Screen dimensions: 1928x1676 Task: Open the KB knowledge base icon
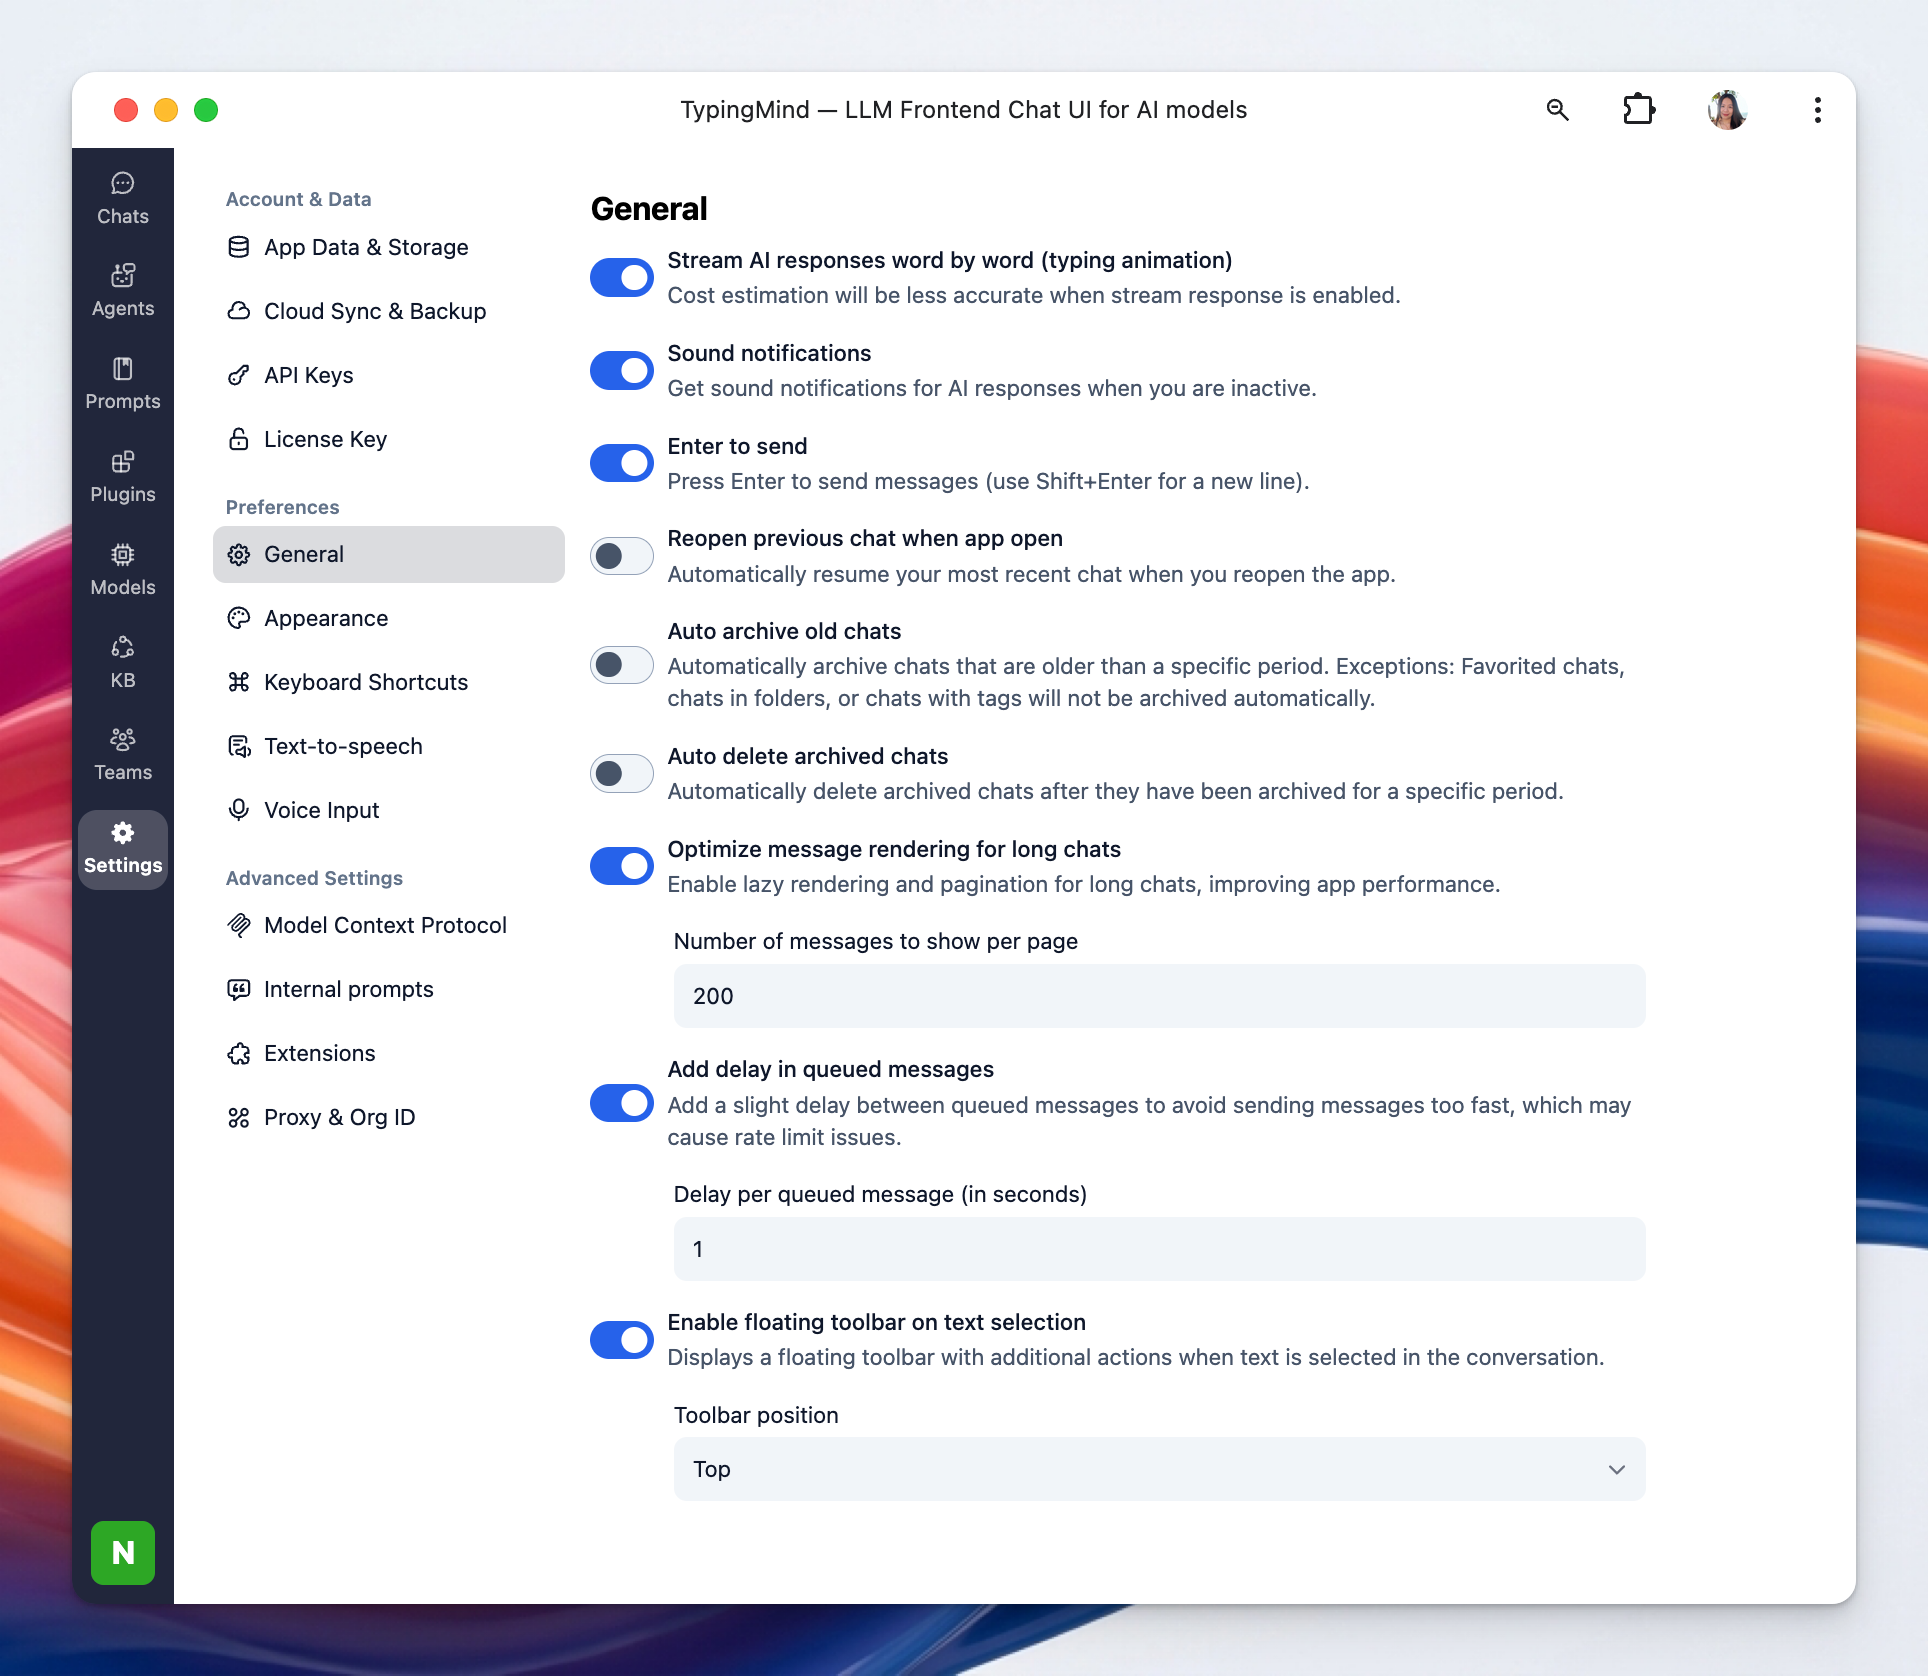click(122, 662)
